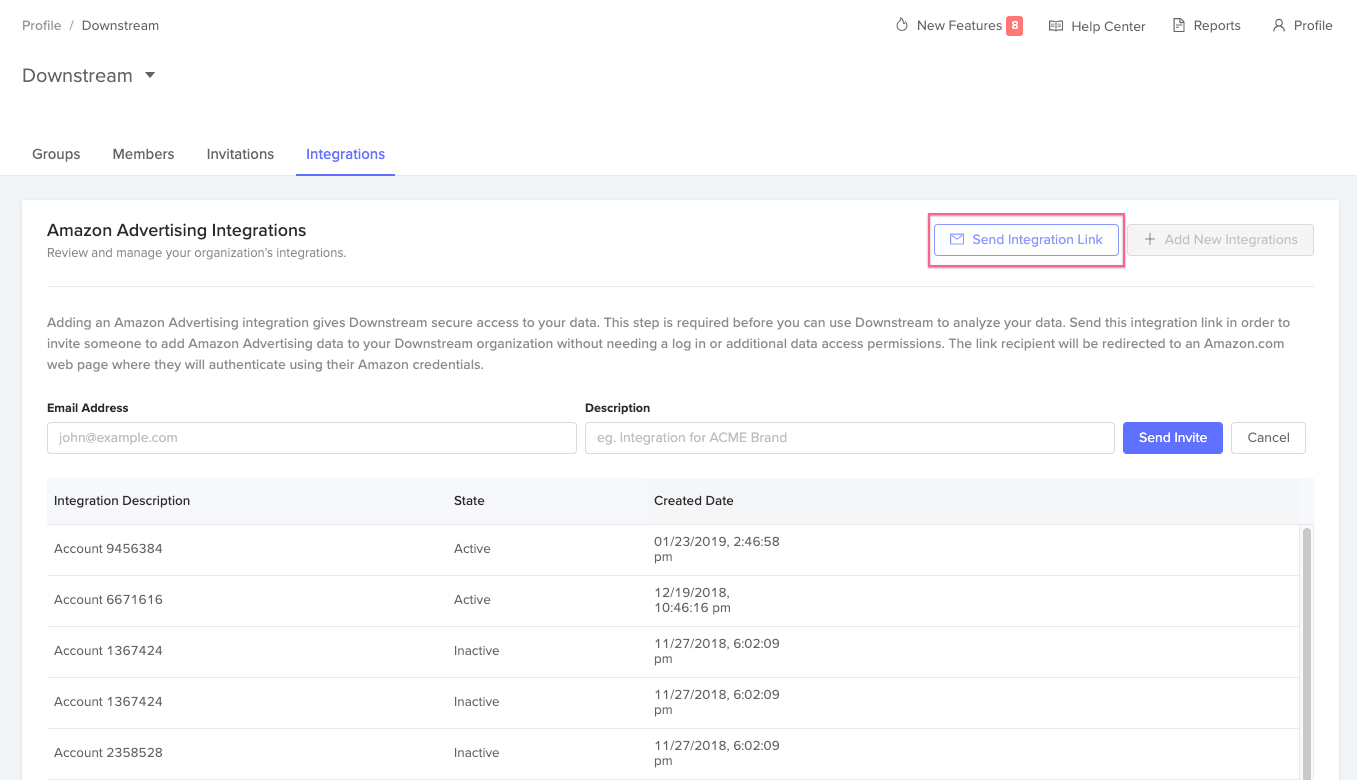This screenshot has width=1357, height=780.
Task: Select the Invitations tab
Action: (240, 154)
